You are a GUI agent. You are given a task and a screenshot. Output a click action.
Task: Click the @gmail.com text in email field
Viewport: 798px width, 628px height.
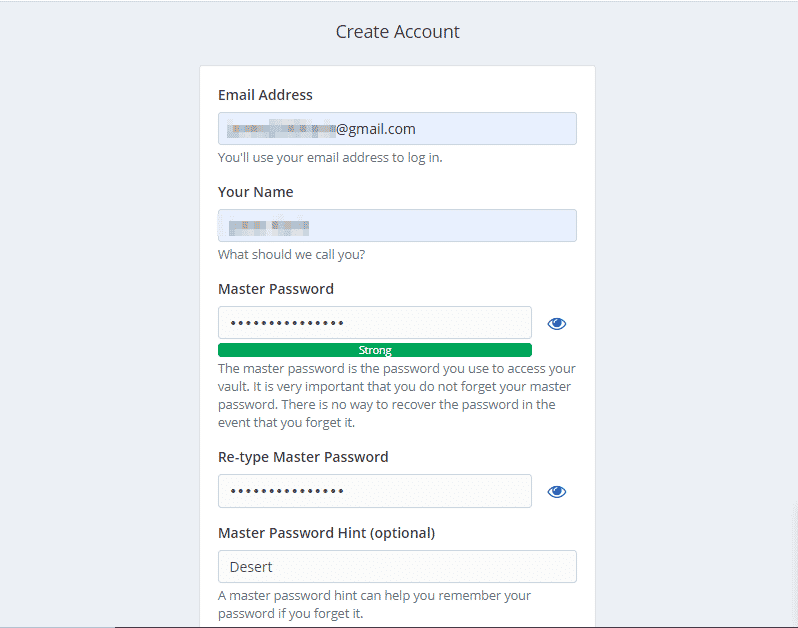point(376,129)
